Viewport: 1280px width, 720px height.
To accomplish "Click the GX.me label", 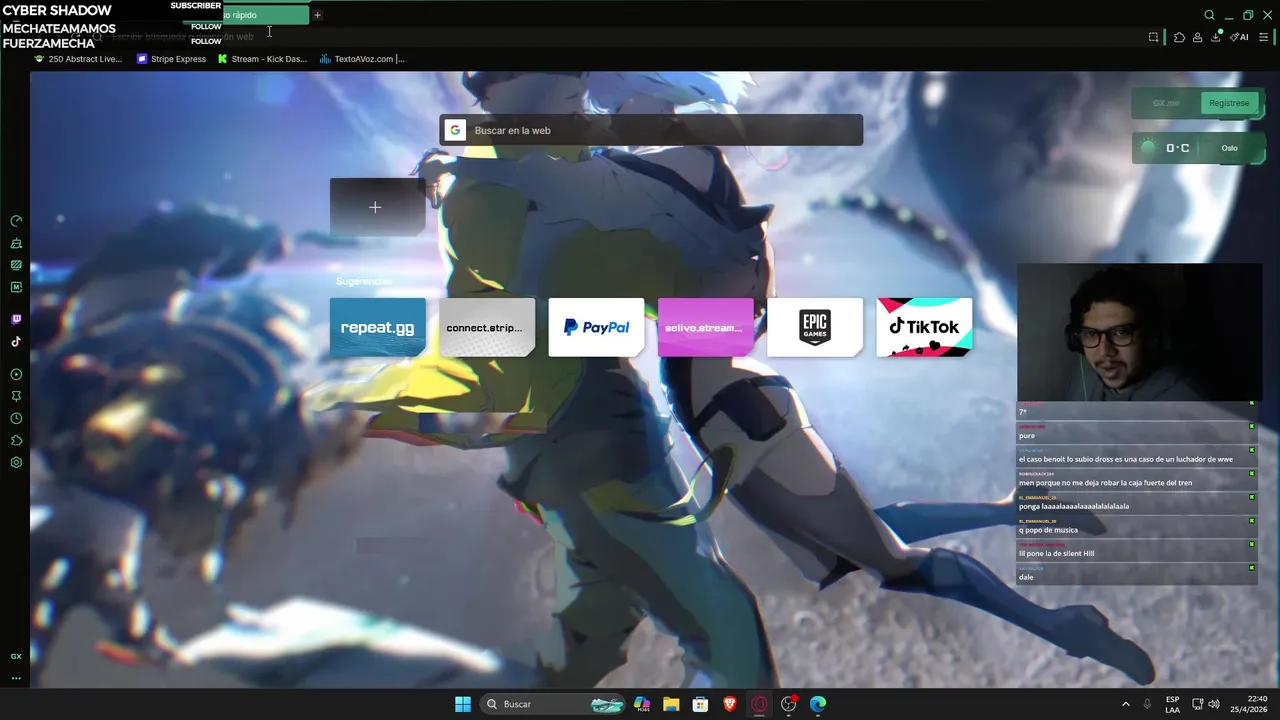I will [x=1166, y=103].
